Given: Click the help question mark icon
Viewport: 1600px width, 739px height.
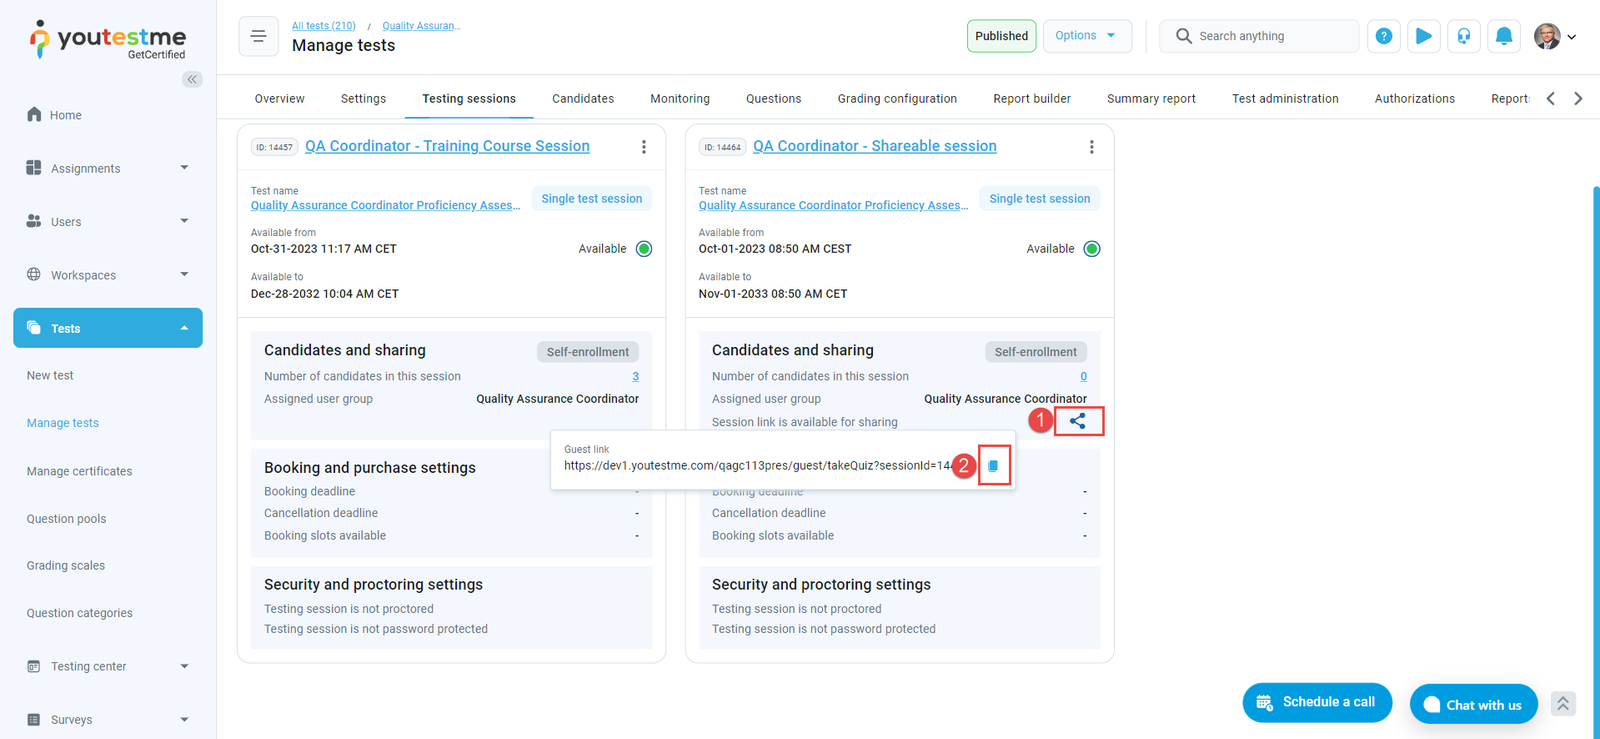Looking at the screenshot, I should coord(1383,36).
